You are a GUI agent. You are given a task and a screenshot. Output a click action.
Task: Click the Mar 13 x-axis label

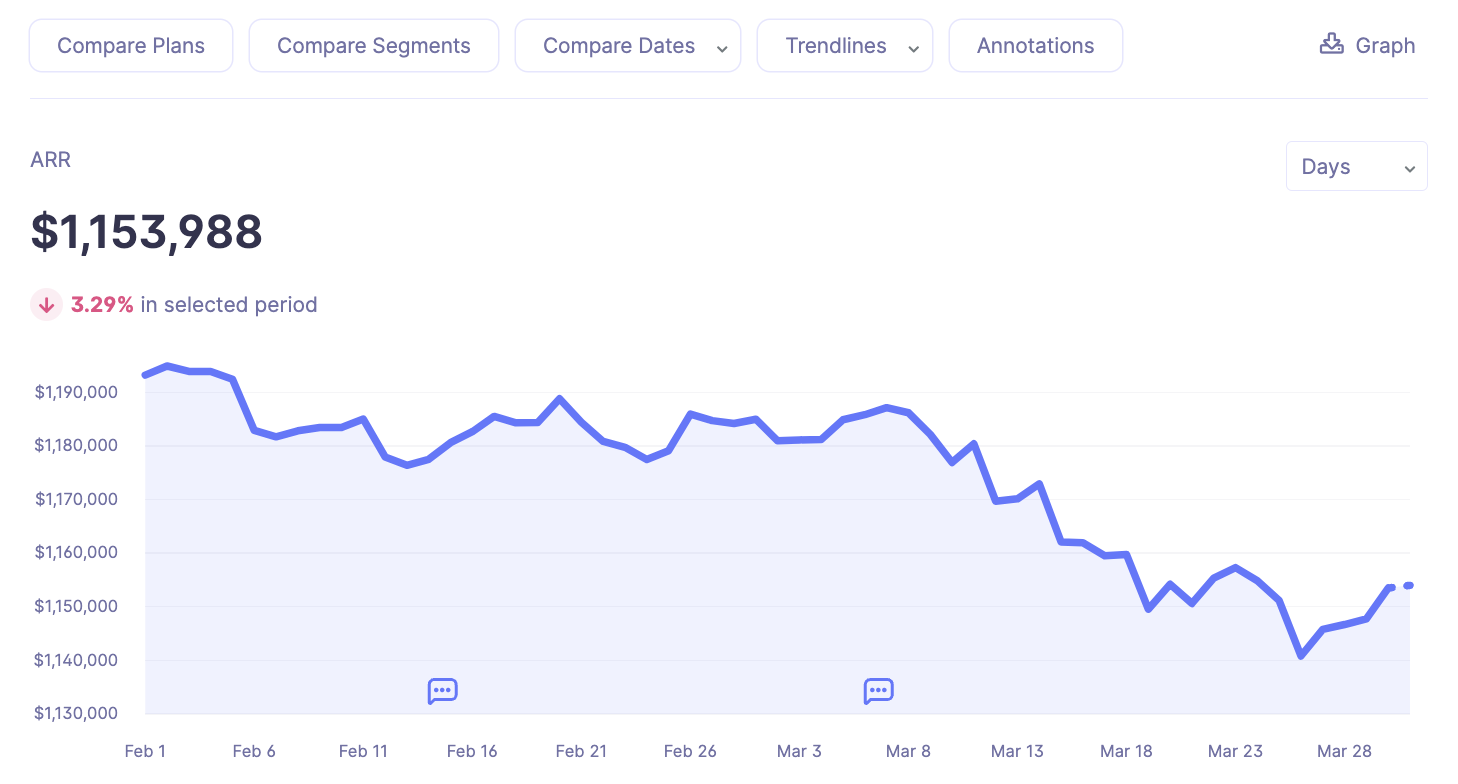tap(1017, 751)
